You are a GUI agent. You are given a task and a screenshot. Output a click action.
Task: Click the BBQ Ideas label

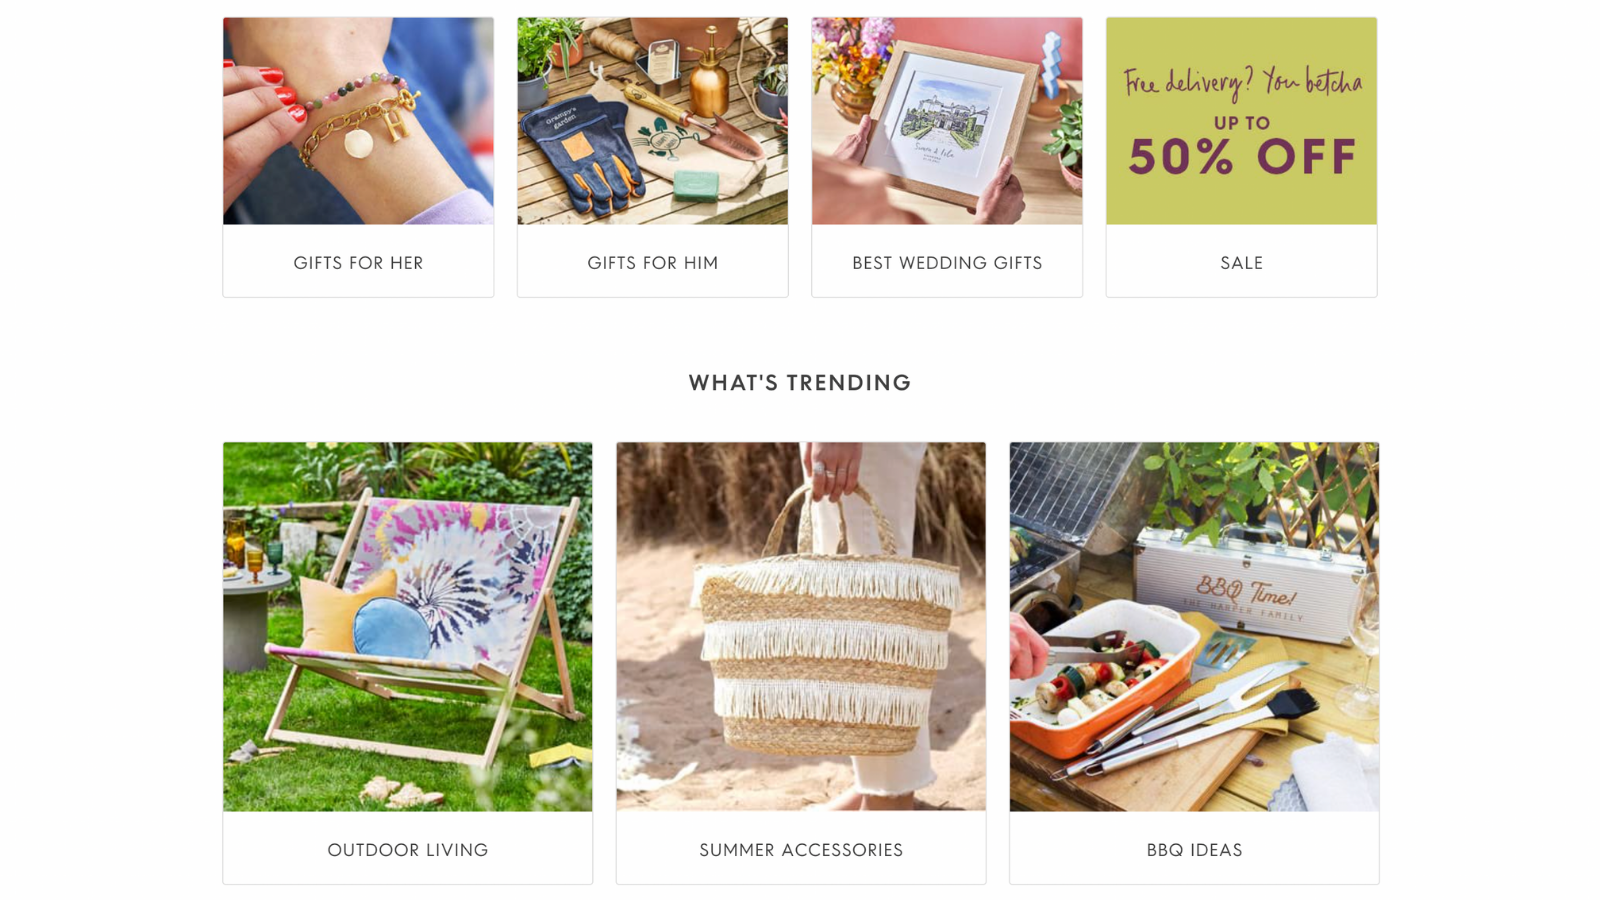click(1194, 850)
